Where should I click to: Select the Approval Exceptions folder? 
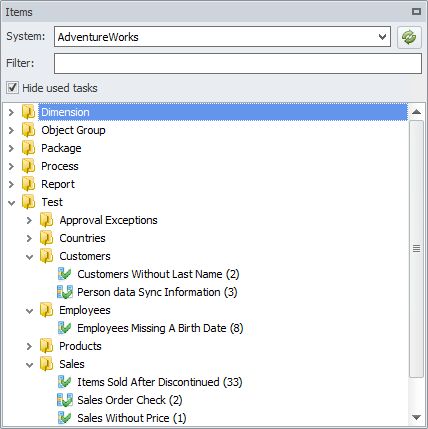[x=108, y=220]
